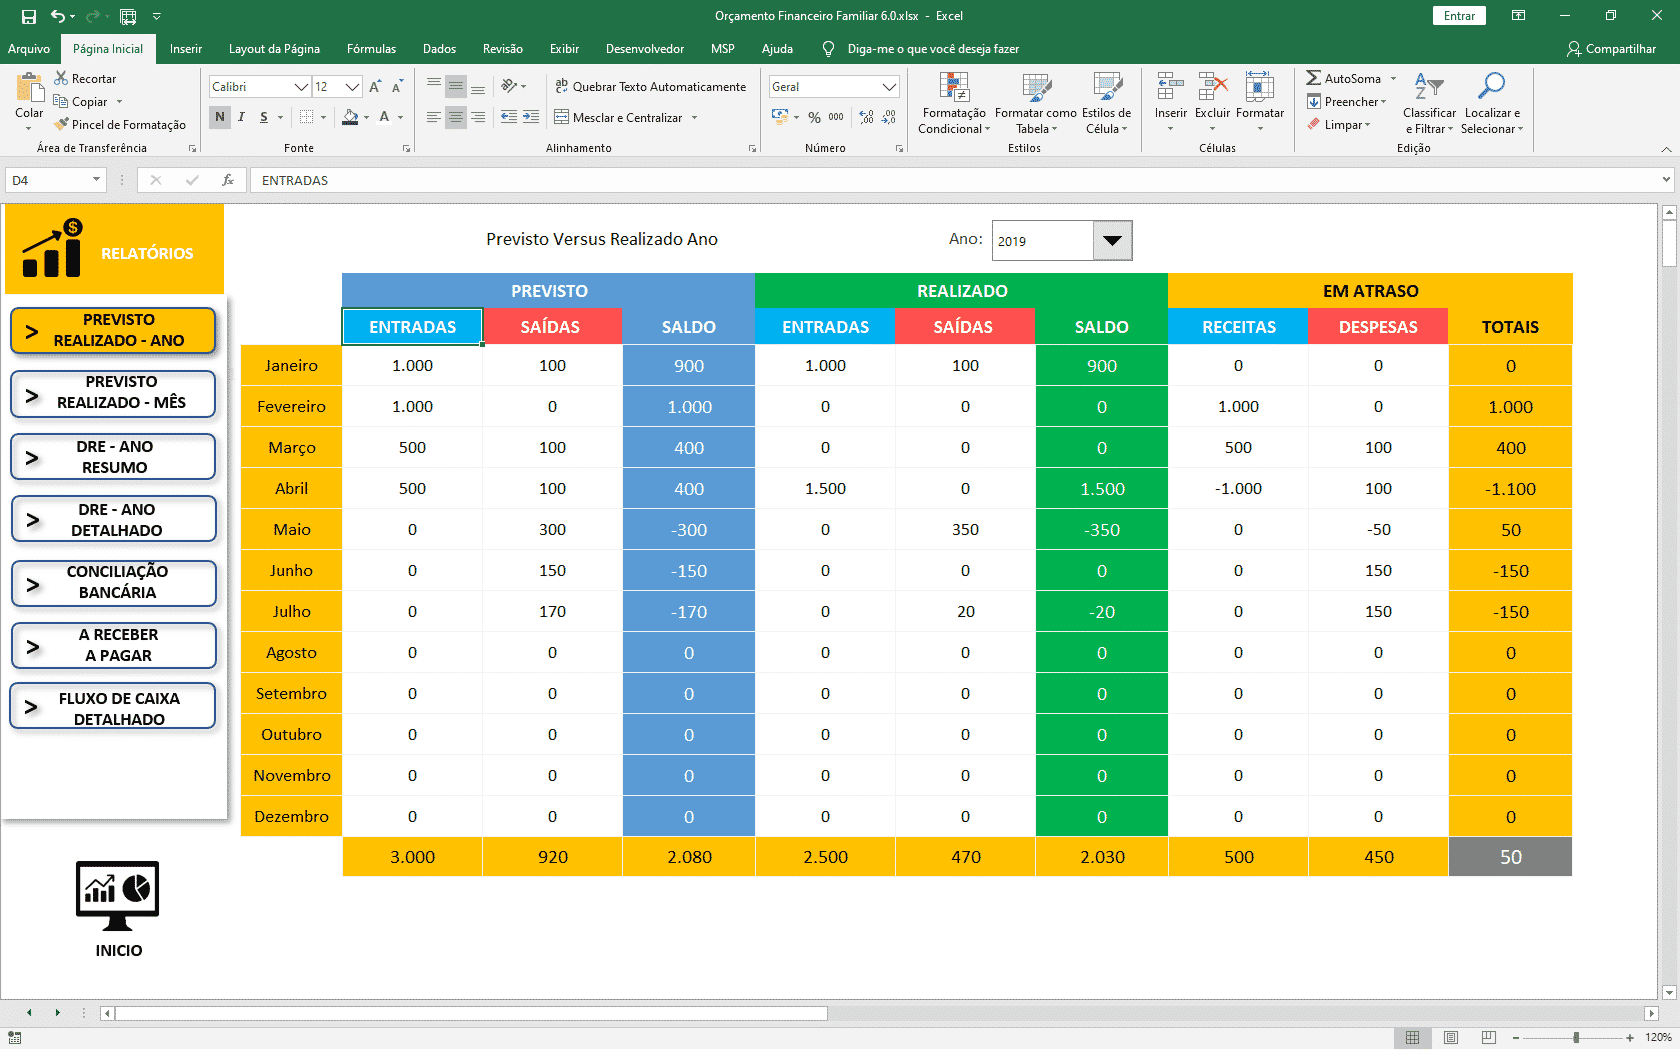Switch to the Dados tab
This screenshot has height=1050, width=1680.
[x=439, y=48]
